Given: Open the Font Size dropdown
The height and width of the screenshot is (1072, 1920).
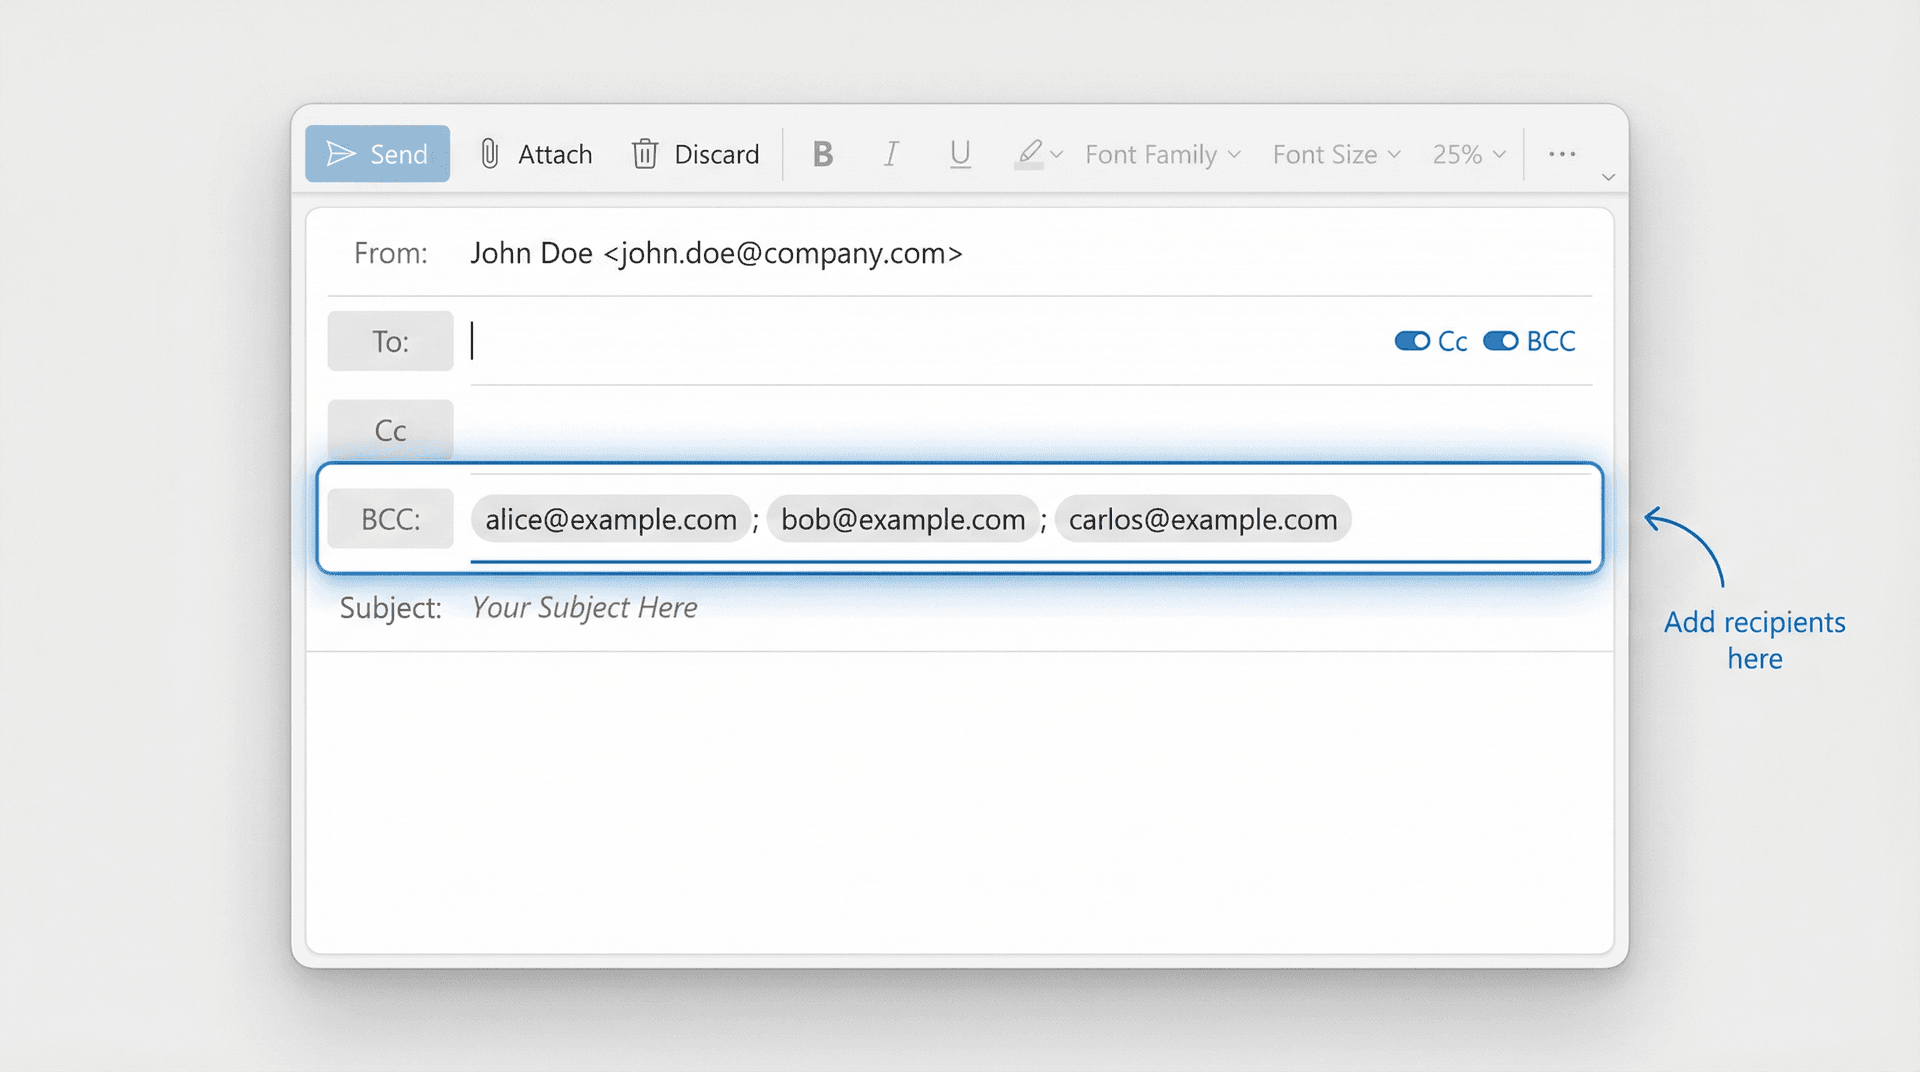Looking at the screenshot, I should [1335, 154].
